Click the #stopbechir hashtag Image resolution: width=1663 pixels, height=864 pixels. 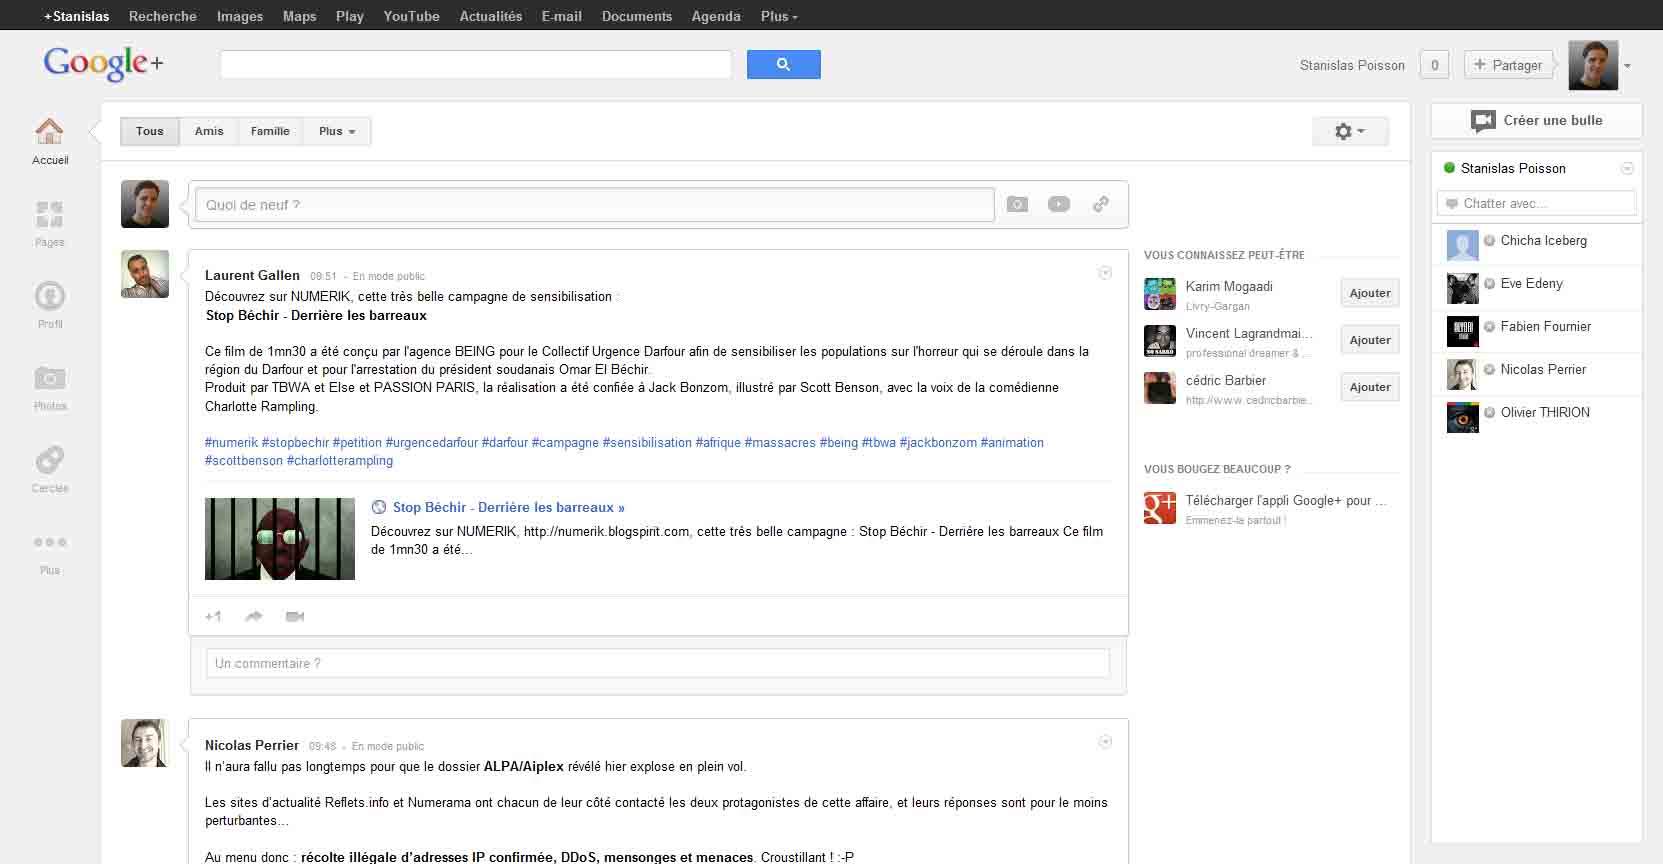(295, 442)
